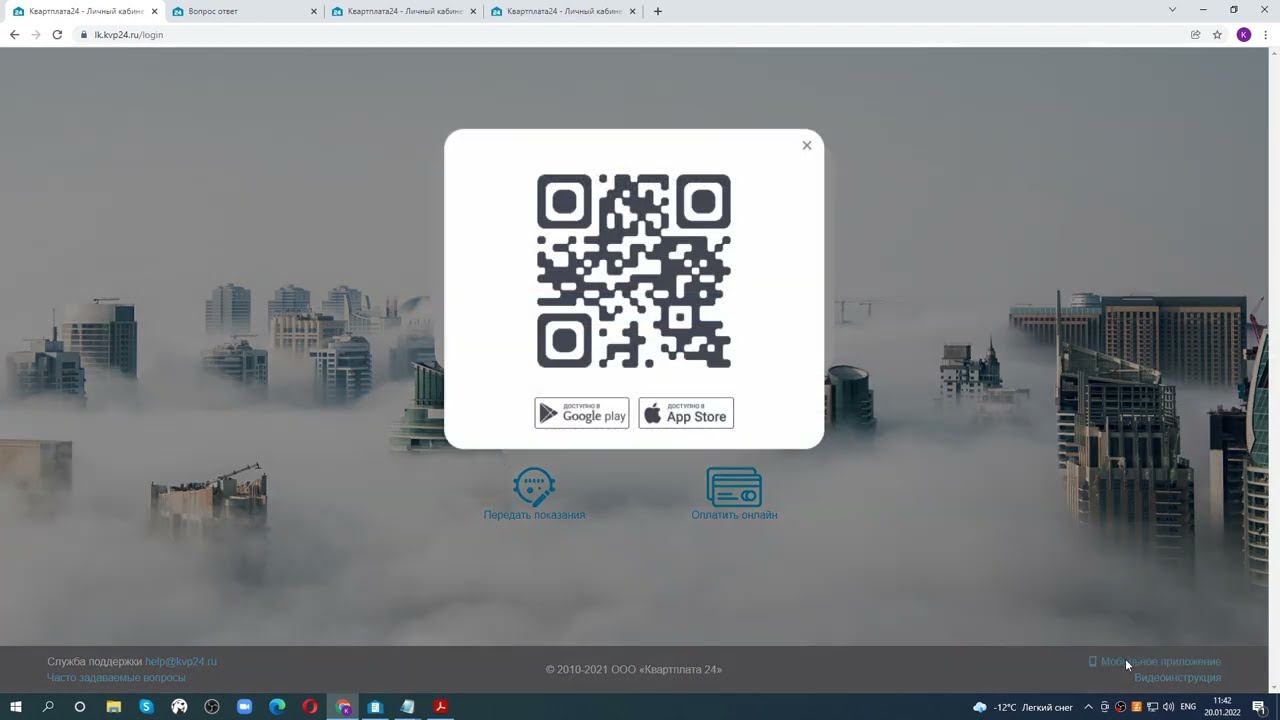1280x720 pixels.
Task: Open OBS Studio from taskbar
Action: pyautogui.click(x=212, y=707)
